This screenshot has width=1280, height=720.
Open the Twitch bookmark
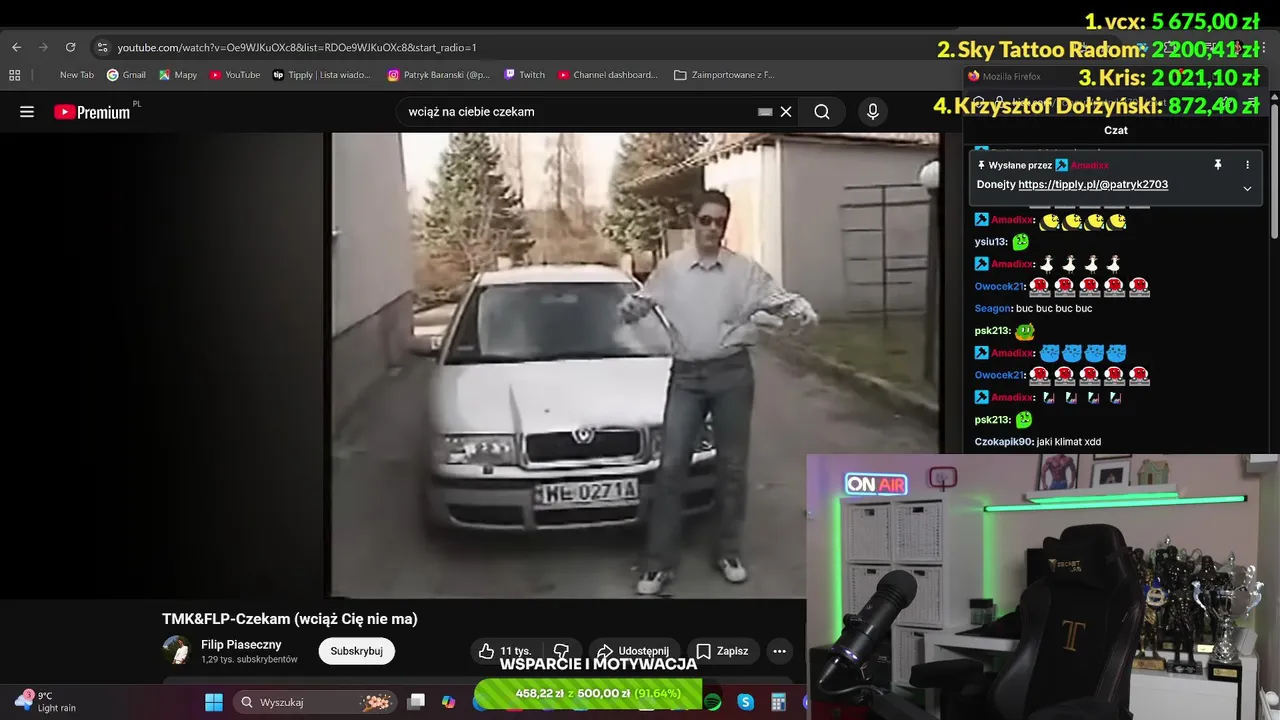pyautogui.click(x=525, y=75)
